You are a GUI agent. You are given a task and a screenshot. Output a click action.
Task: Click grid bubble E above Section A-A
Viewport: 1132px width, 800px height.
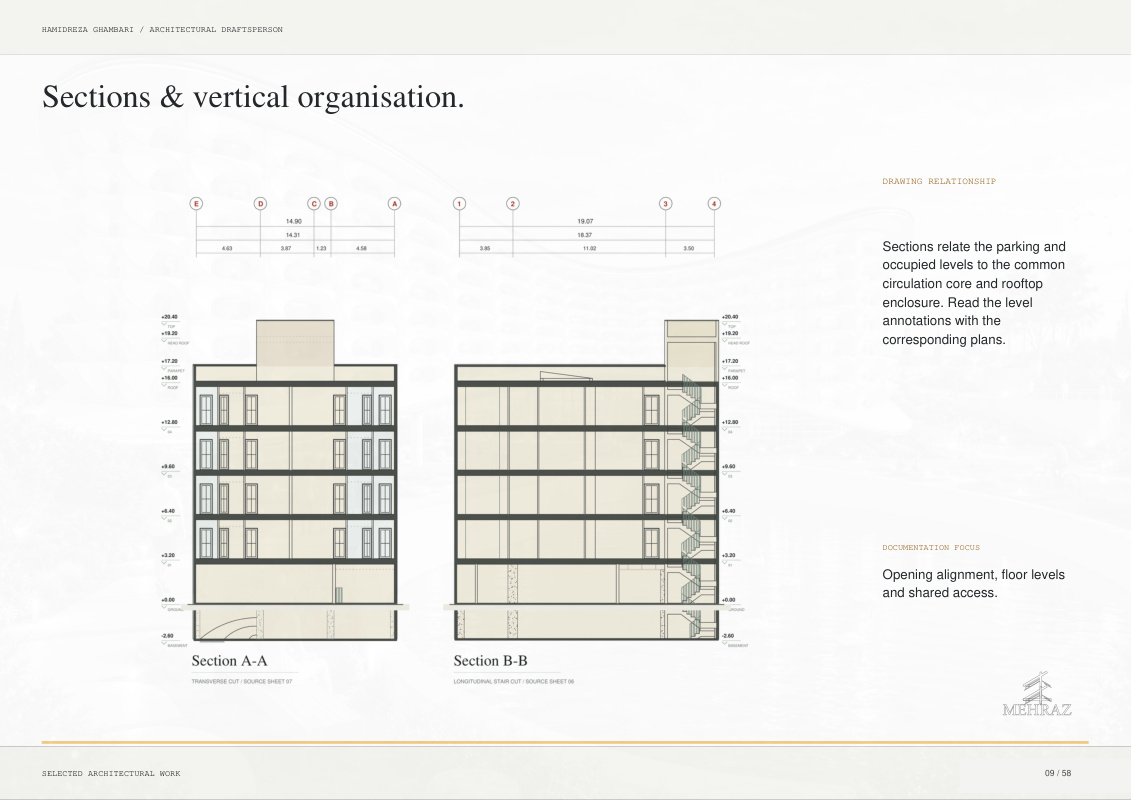[x=196, y=204]
